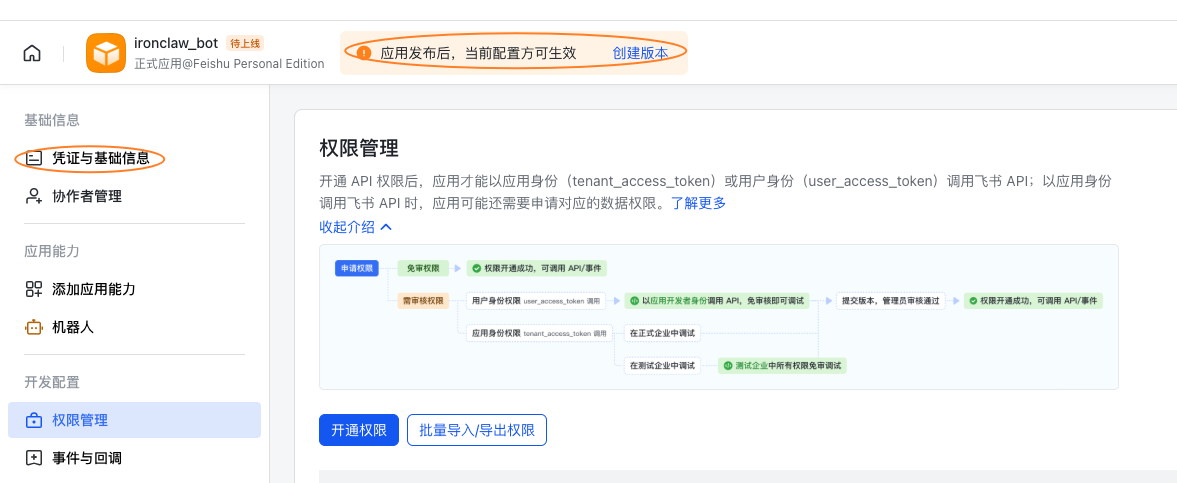The width and height of the screenshot is (1177, 483).
Task: Collapse the intro with 收起介绍
Action: coord(356,227)
